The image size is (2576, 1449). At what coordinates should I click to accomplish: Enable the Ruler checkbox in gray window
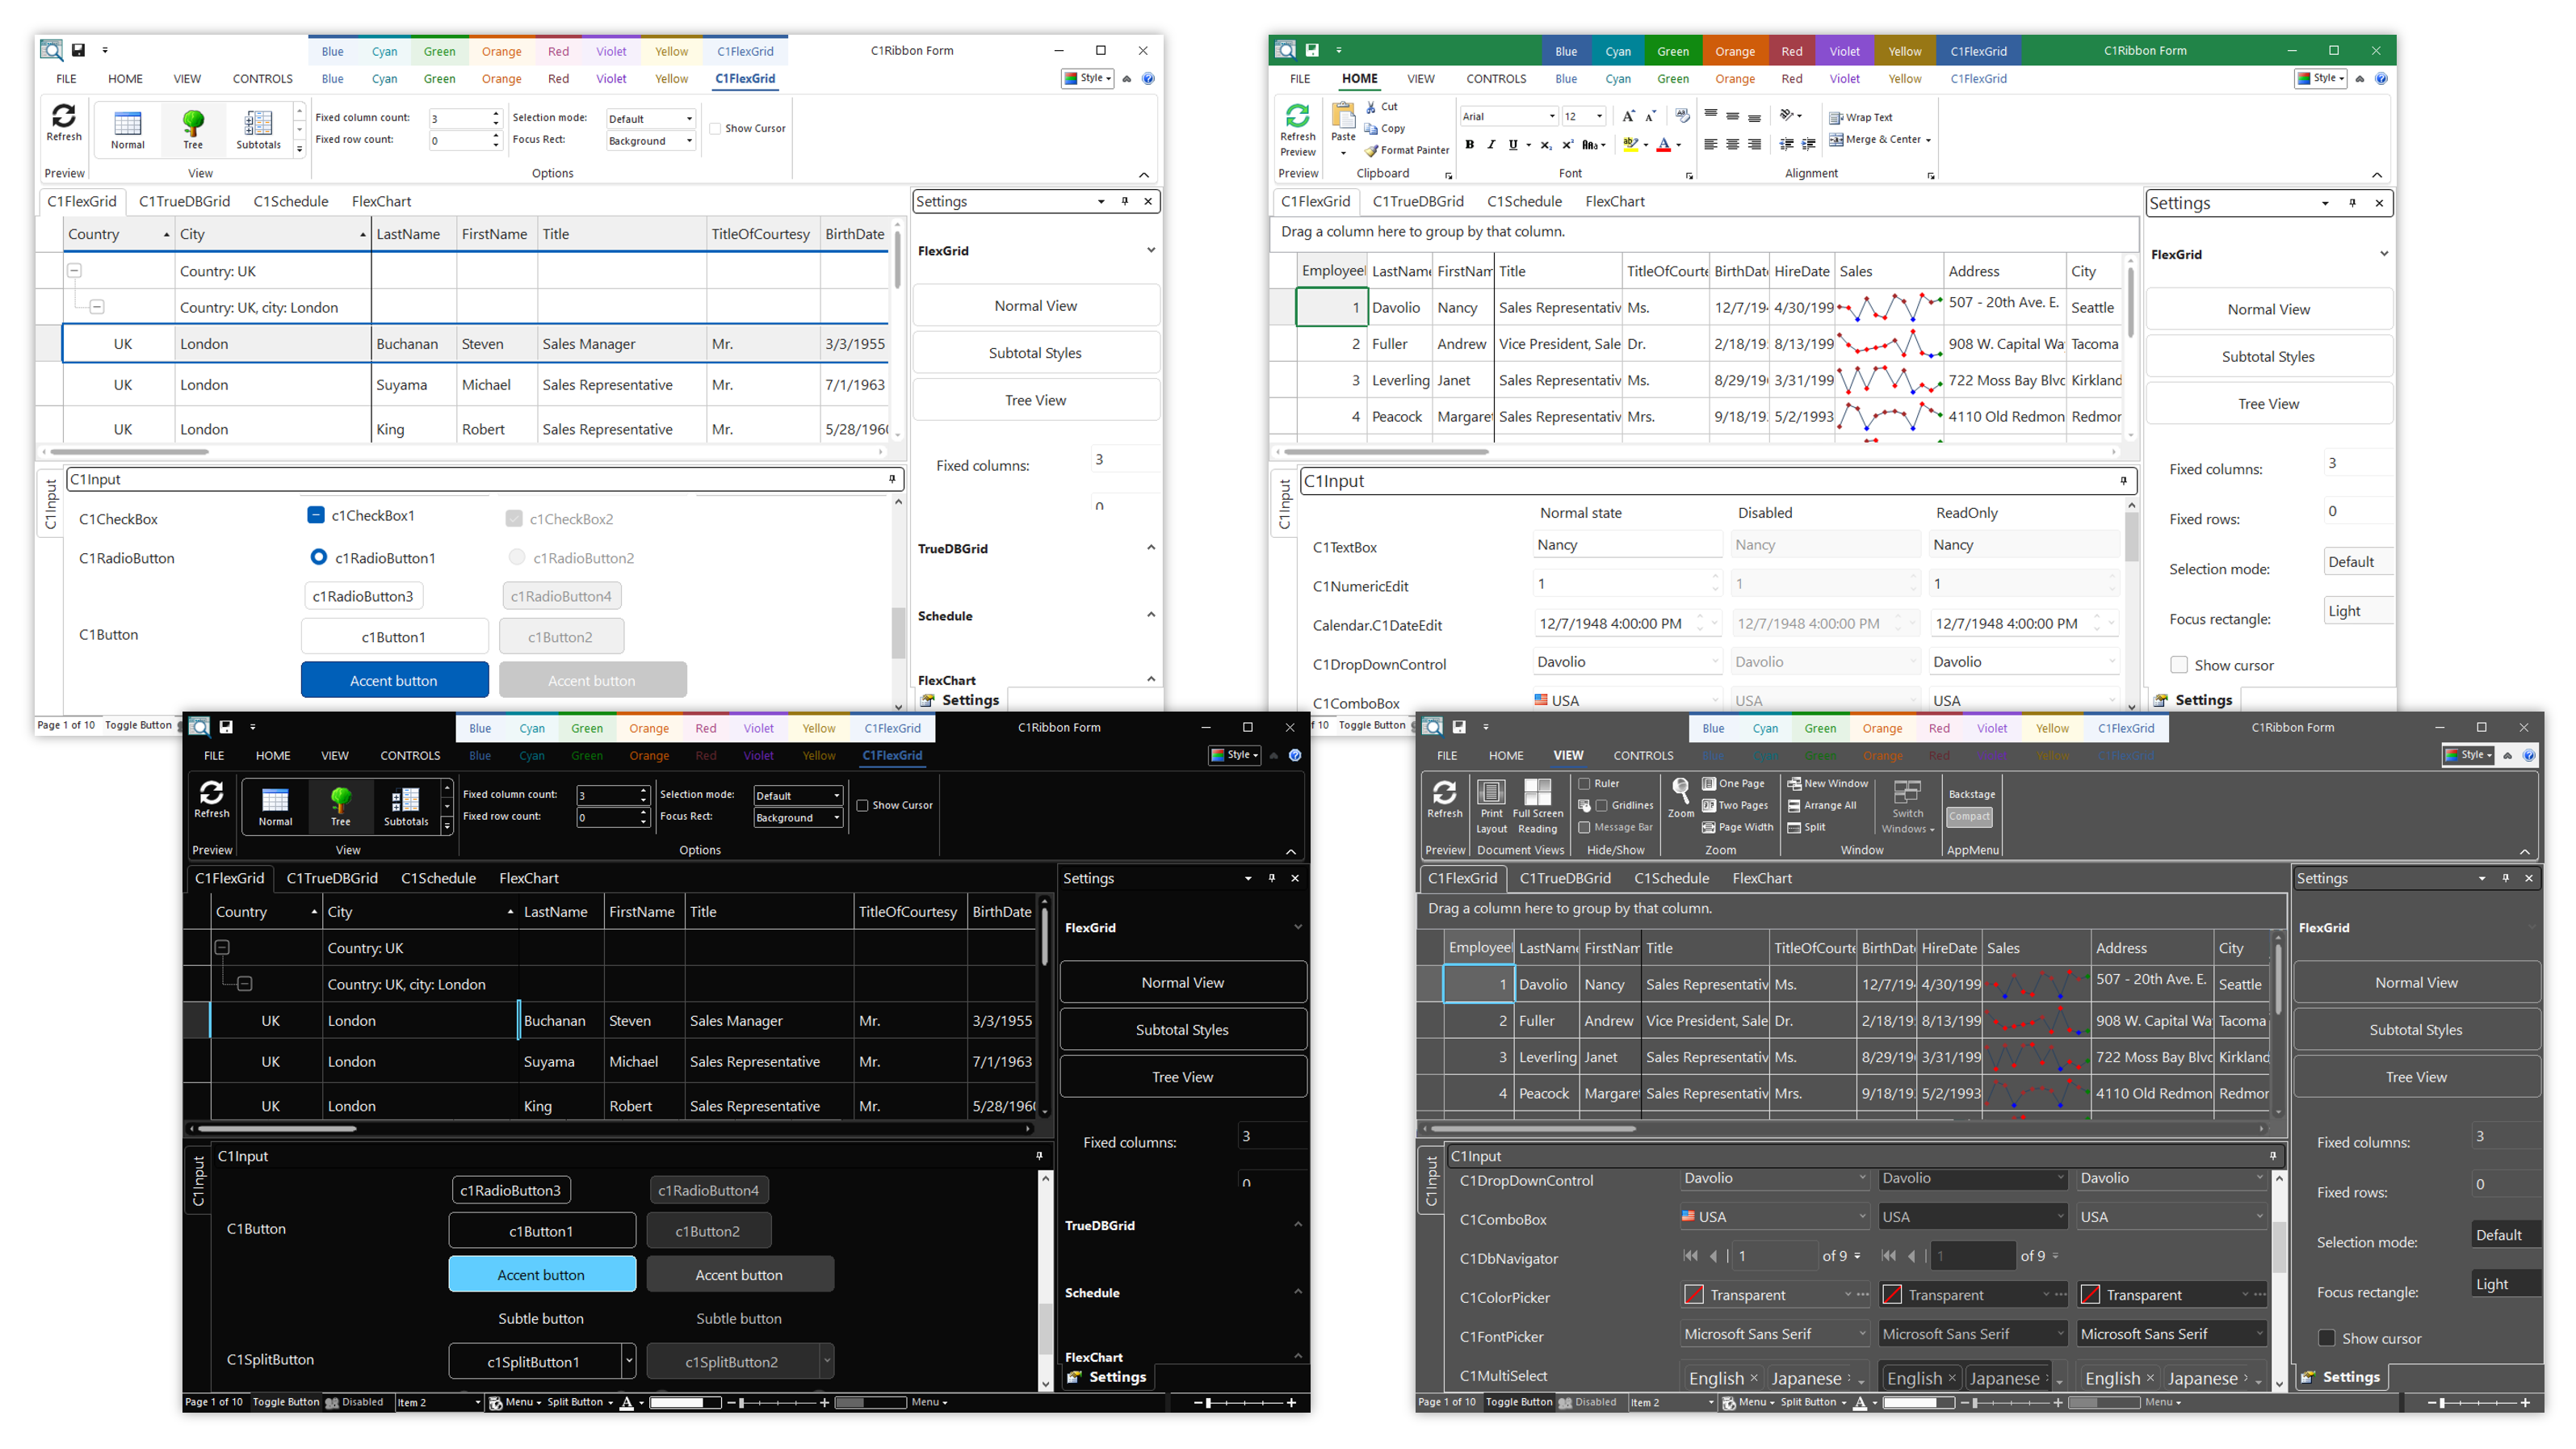pyautogui.click(x=1584, y=783)
